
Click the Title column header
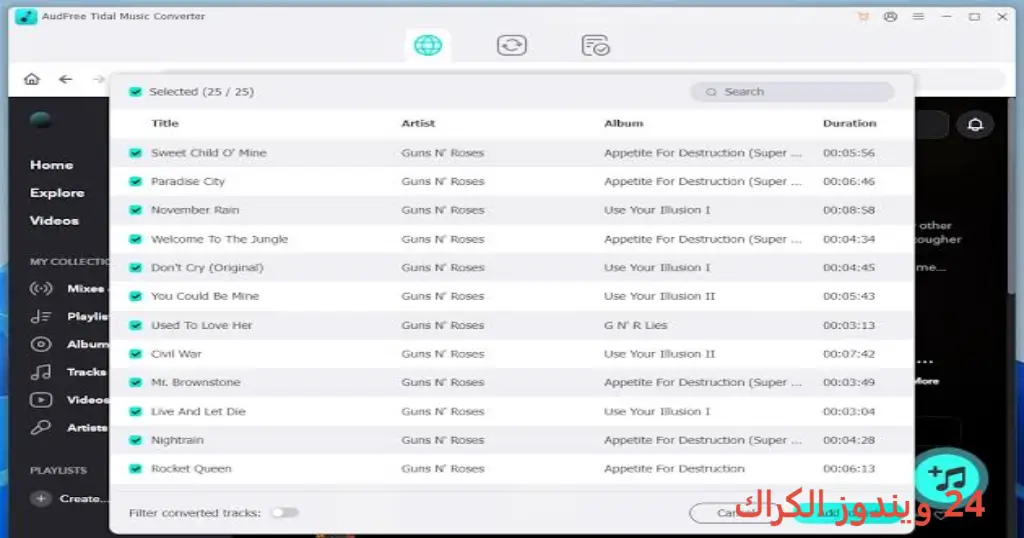click(x=165, y=123)
